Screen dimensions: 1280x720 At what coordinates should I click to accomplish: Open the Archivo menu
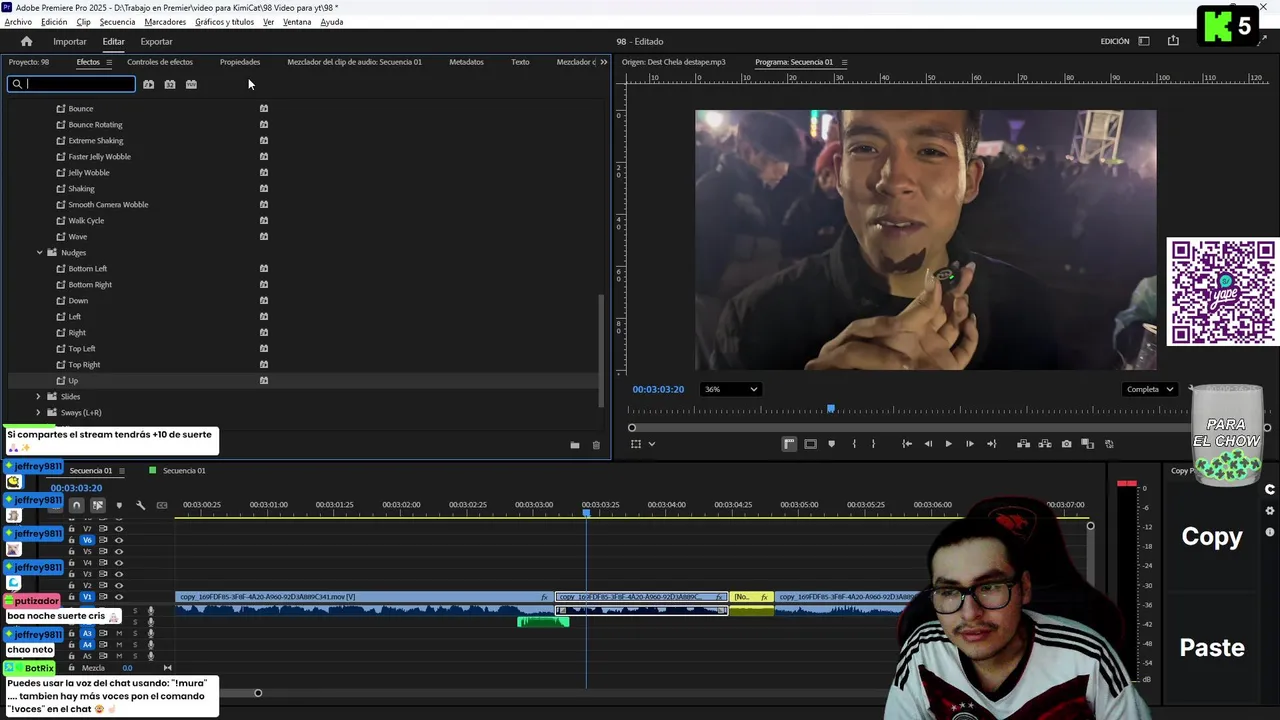[18, 22]
